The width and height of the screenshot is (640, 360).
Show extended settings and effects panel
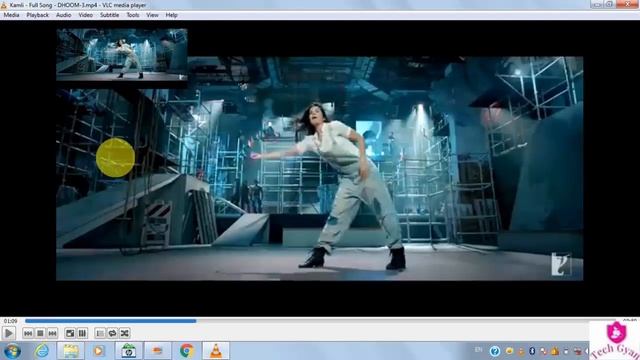[82, 333]
